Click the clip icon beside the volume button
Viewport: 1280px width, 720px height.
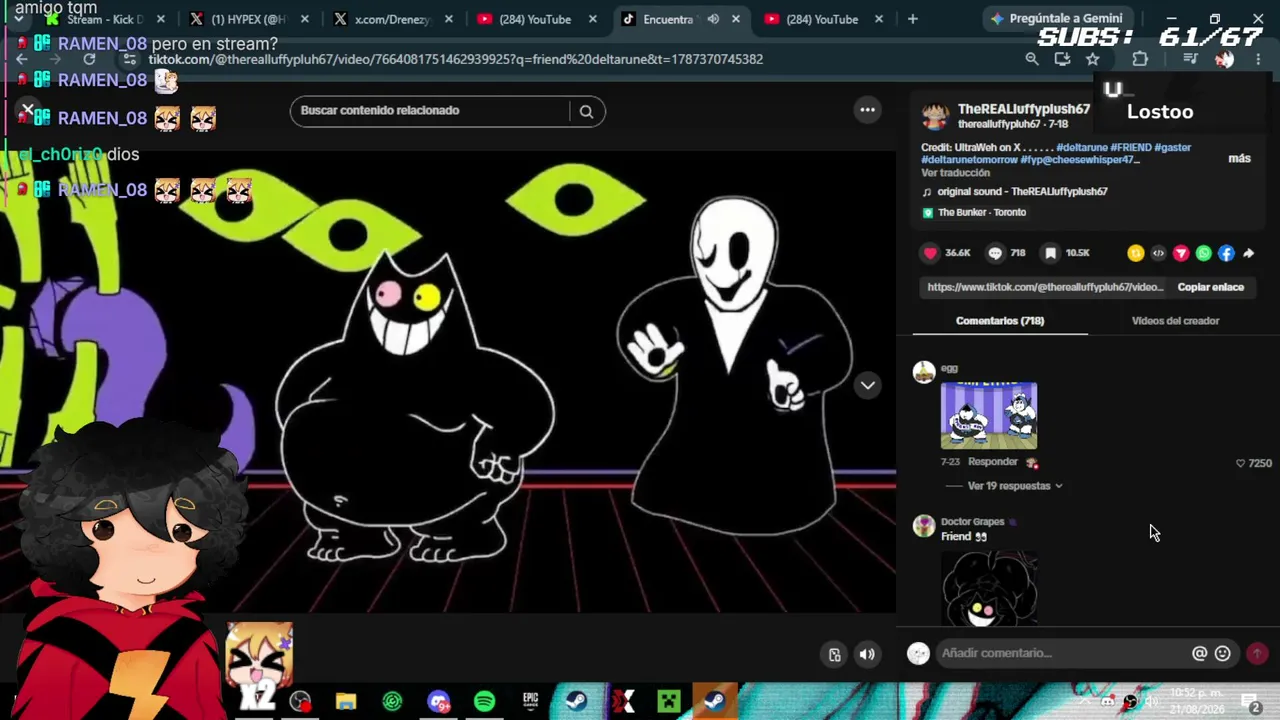(835, 654)
